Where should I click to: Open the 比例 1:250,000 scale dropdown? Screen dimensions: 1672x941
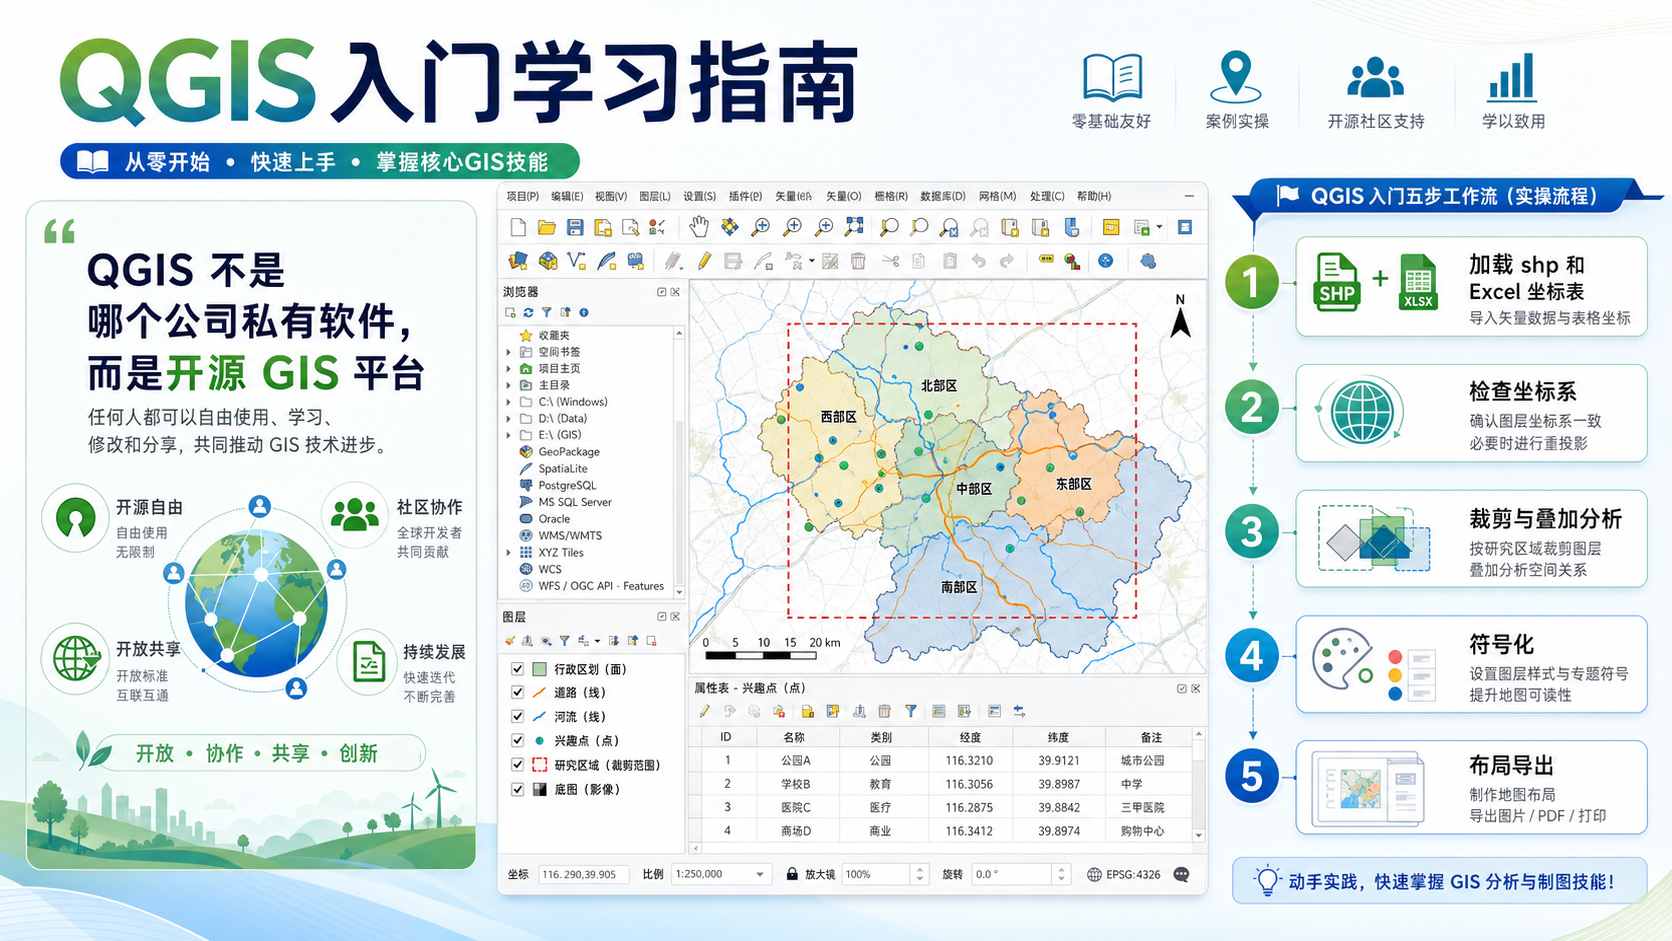(760, 874)
